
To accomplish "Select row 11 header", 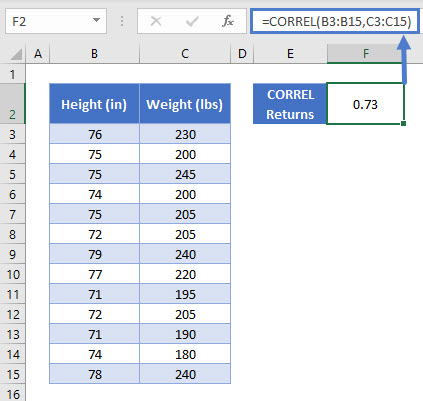I will pos(13,294).
